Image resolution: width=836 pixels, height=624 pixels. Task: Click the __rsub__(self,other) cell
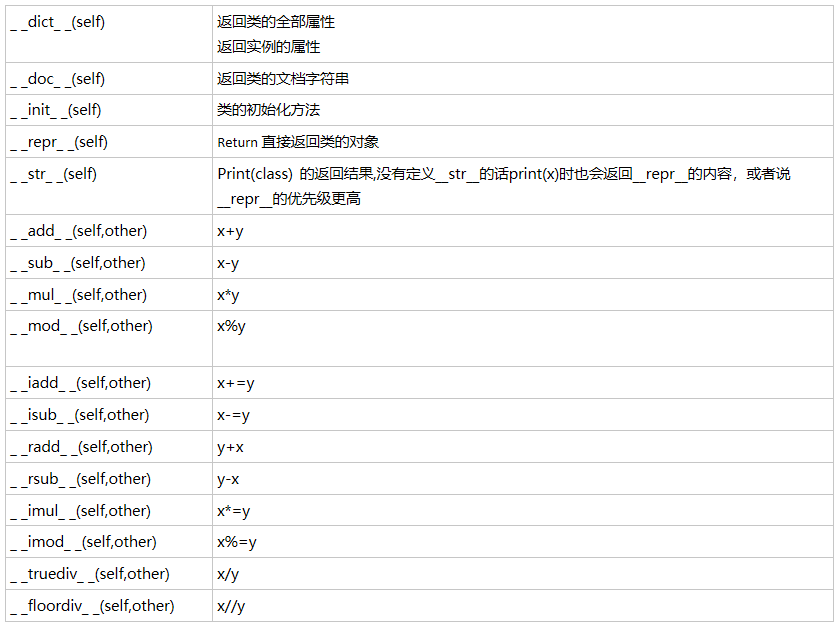[x=80, y=479]
